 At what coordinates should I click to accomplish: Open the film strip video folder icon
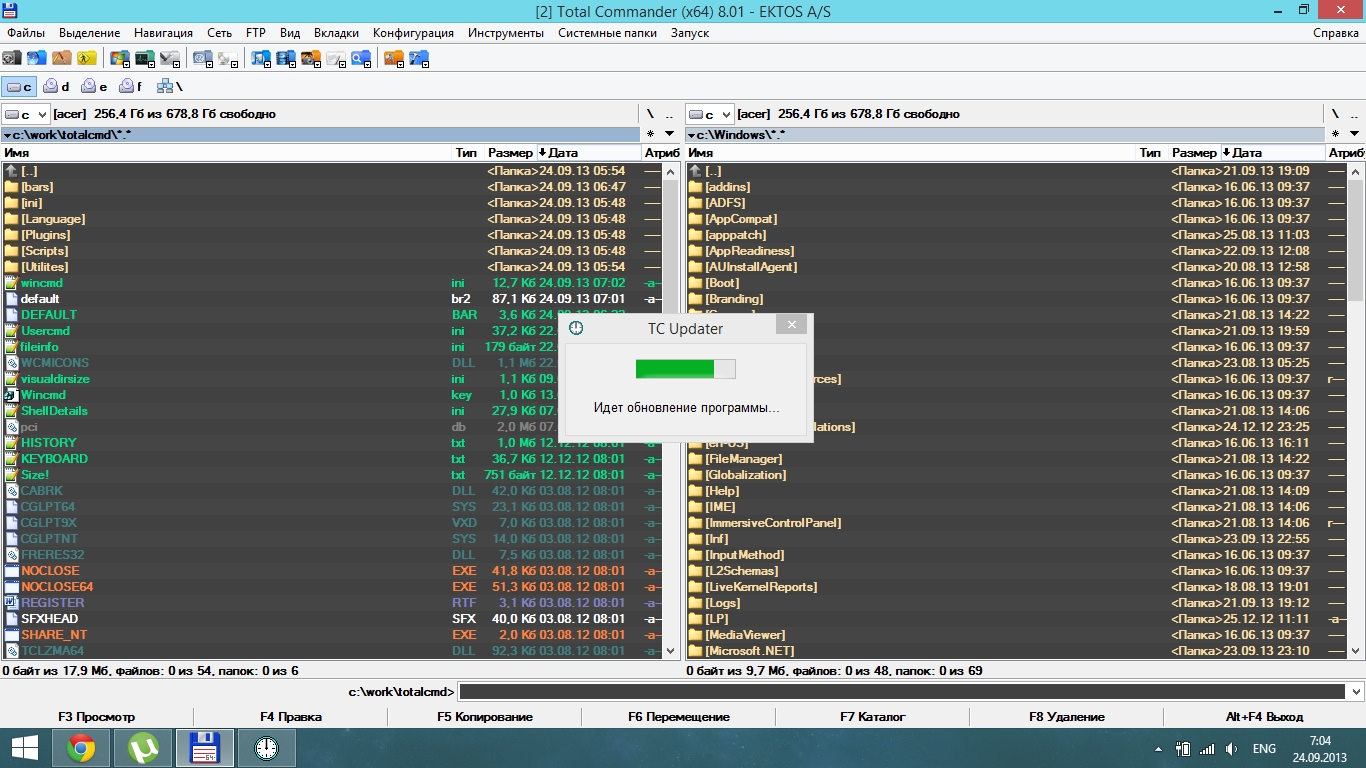(x=285, y=58)
